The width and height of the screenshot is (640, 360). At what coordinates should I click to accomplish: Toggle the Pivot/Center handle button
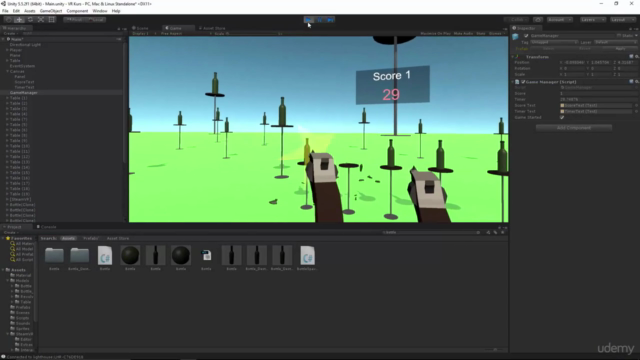click(74, 20)
